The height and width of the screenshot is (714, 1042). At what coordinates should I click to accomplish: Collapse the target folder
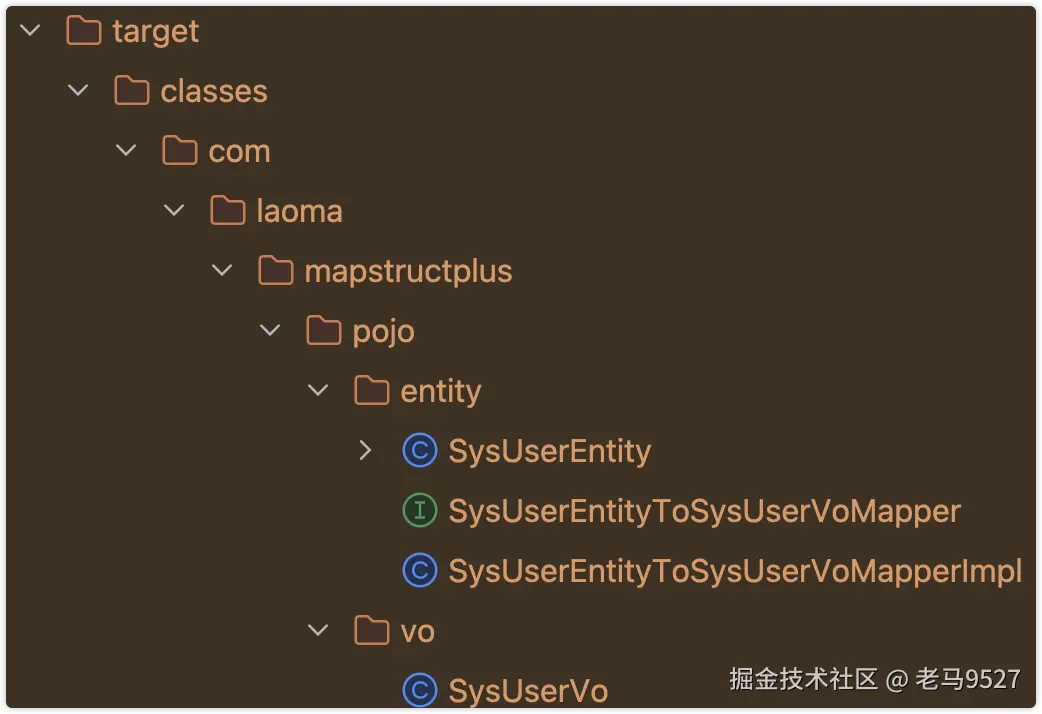(x=29, y=30)
